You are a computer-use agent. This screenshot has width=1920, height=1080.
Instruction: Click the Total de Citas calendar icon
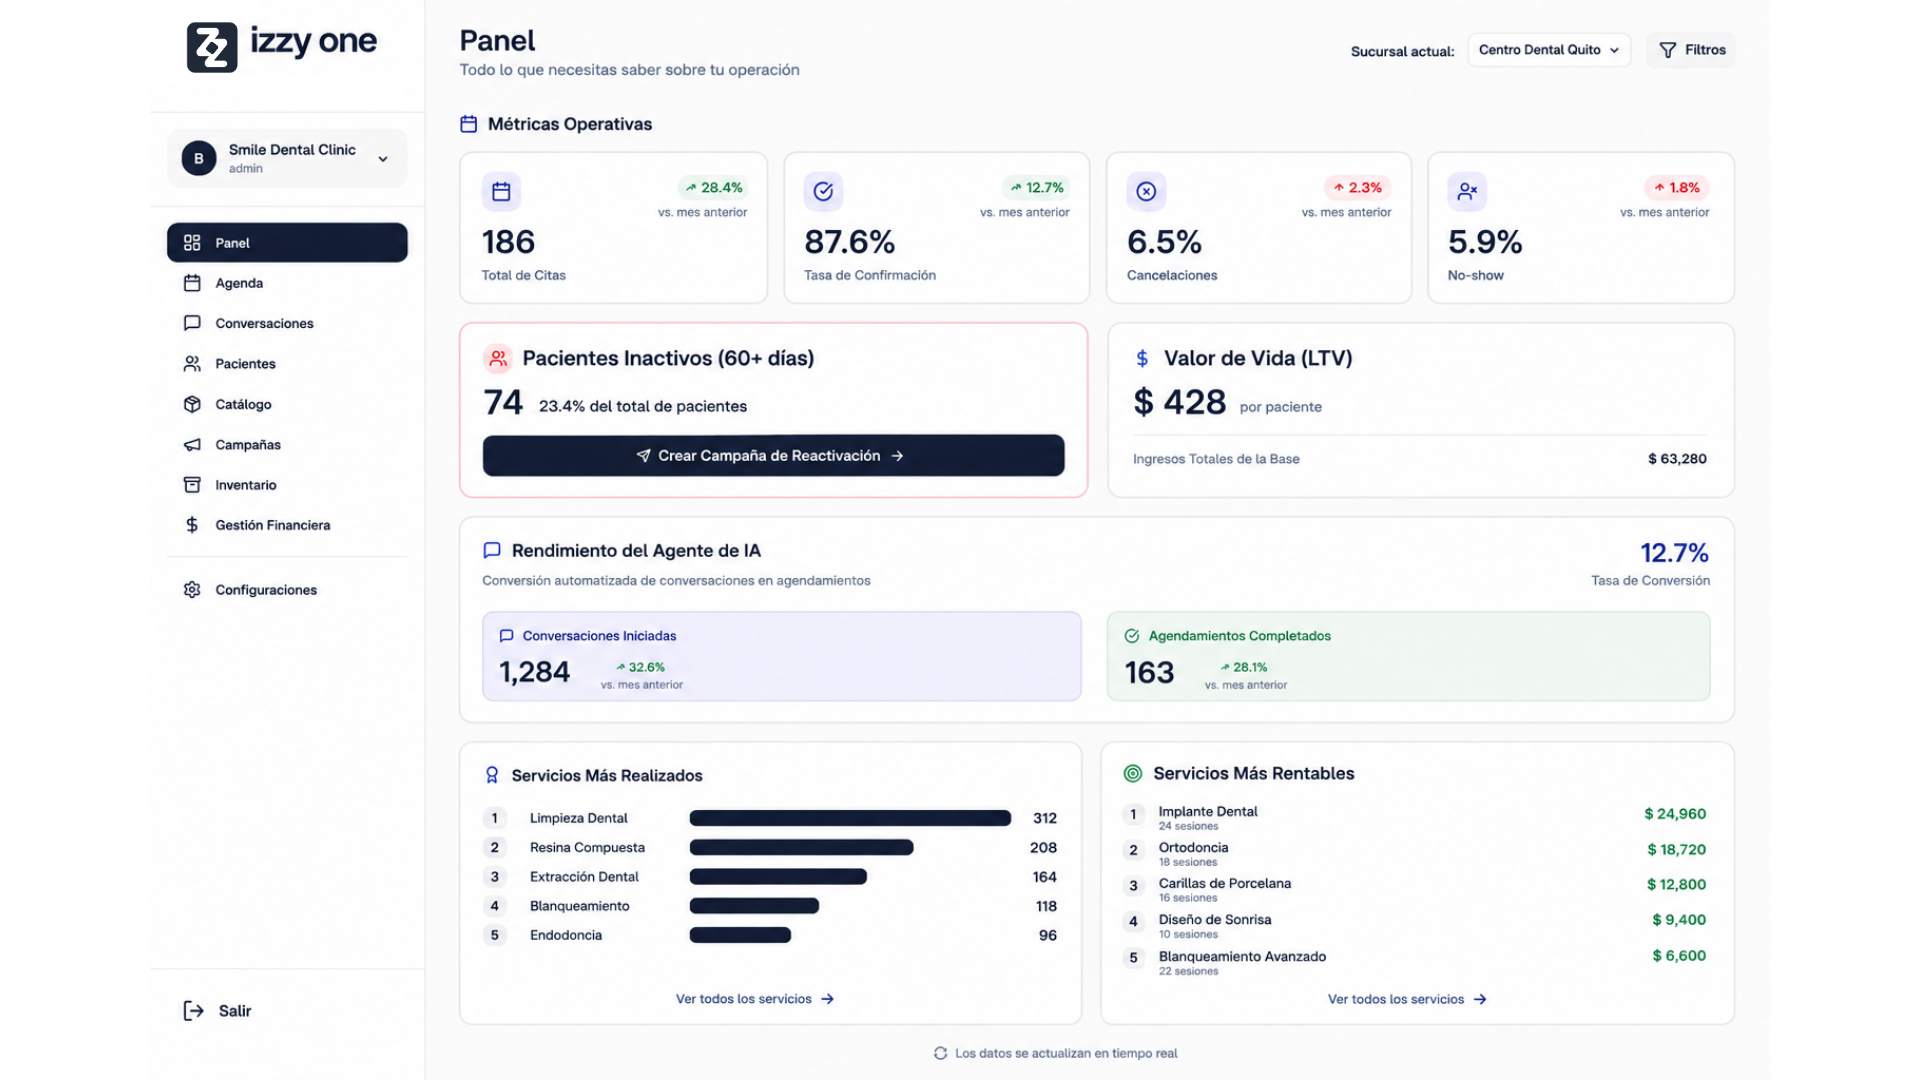(x=501, y=191)
